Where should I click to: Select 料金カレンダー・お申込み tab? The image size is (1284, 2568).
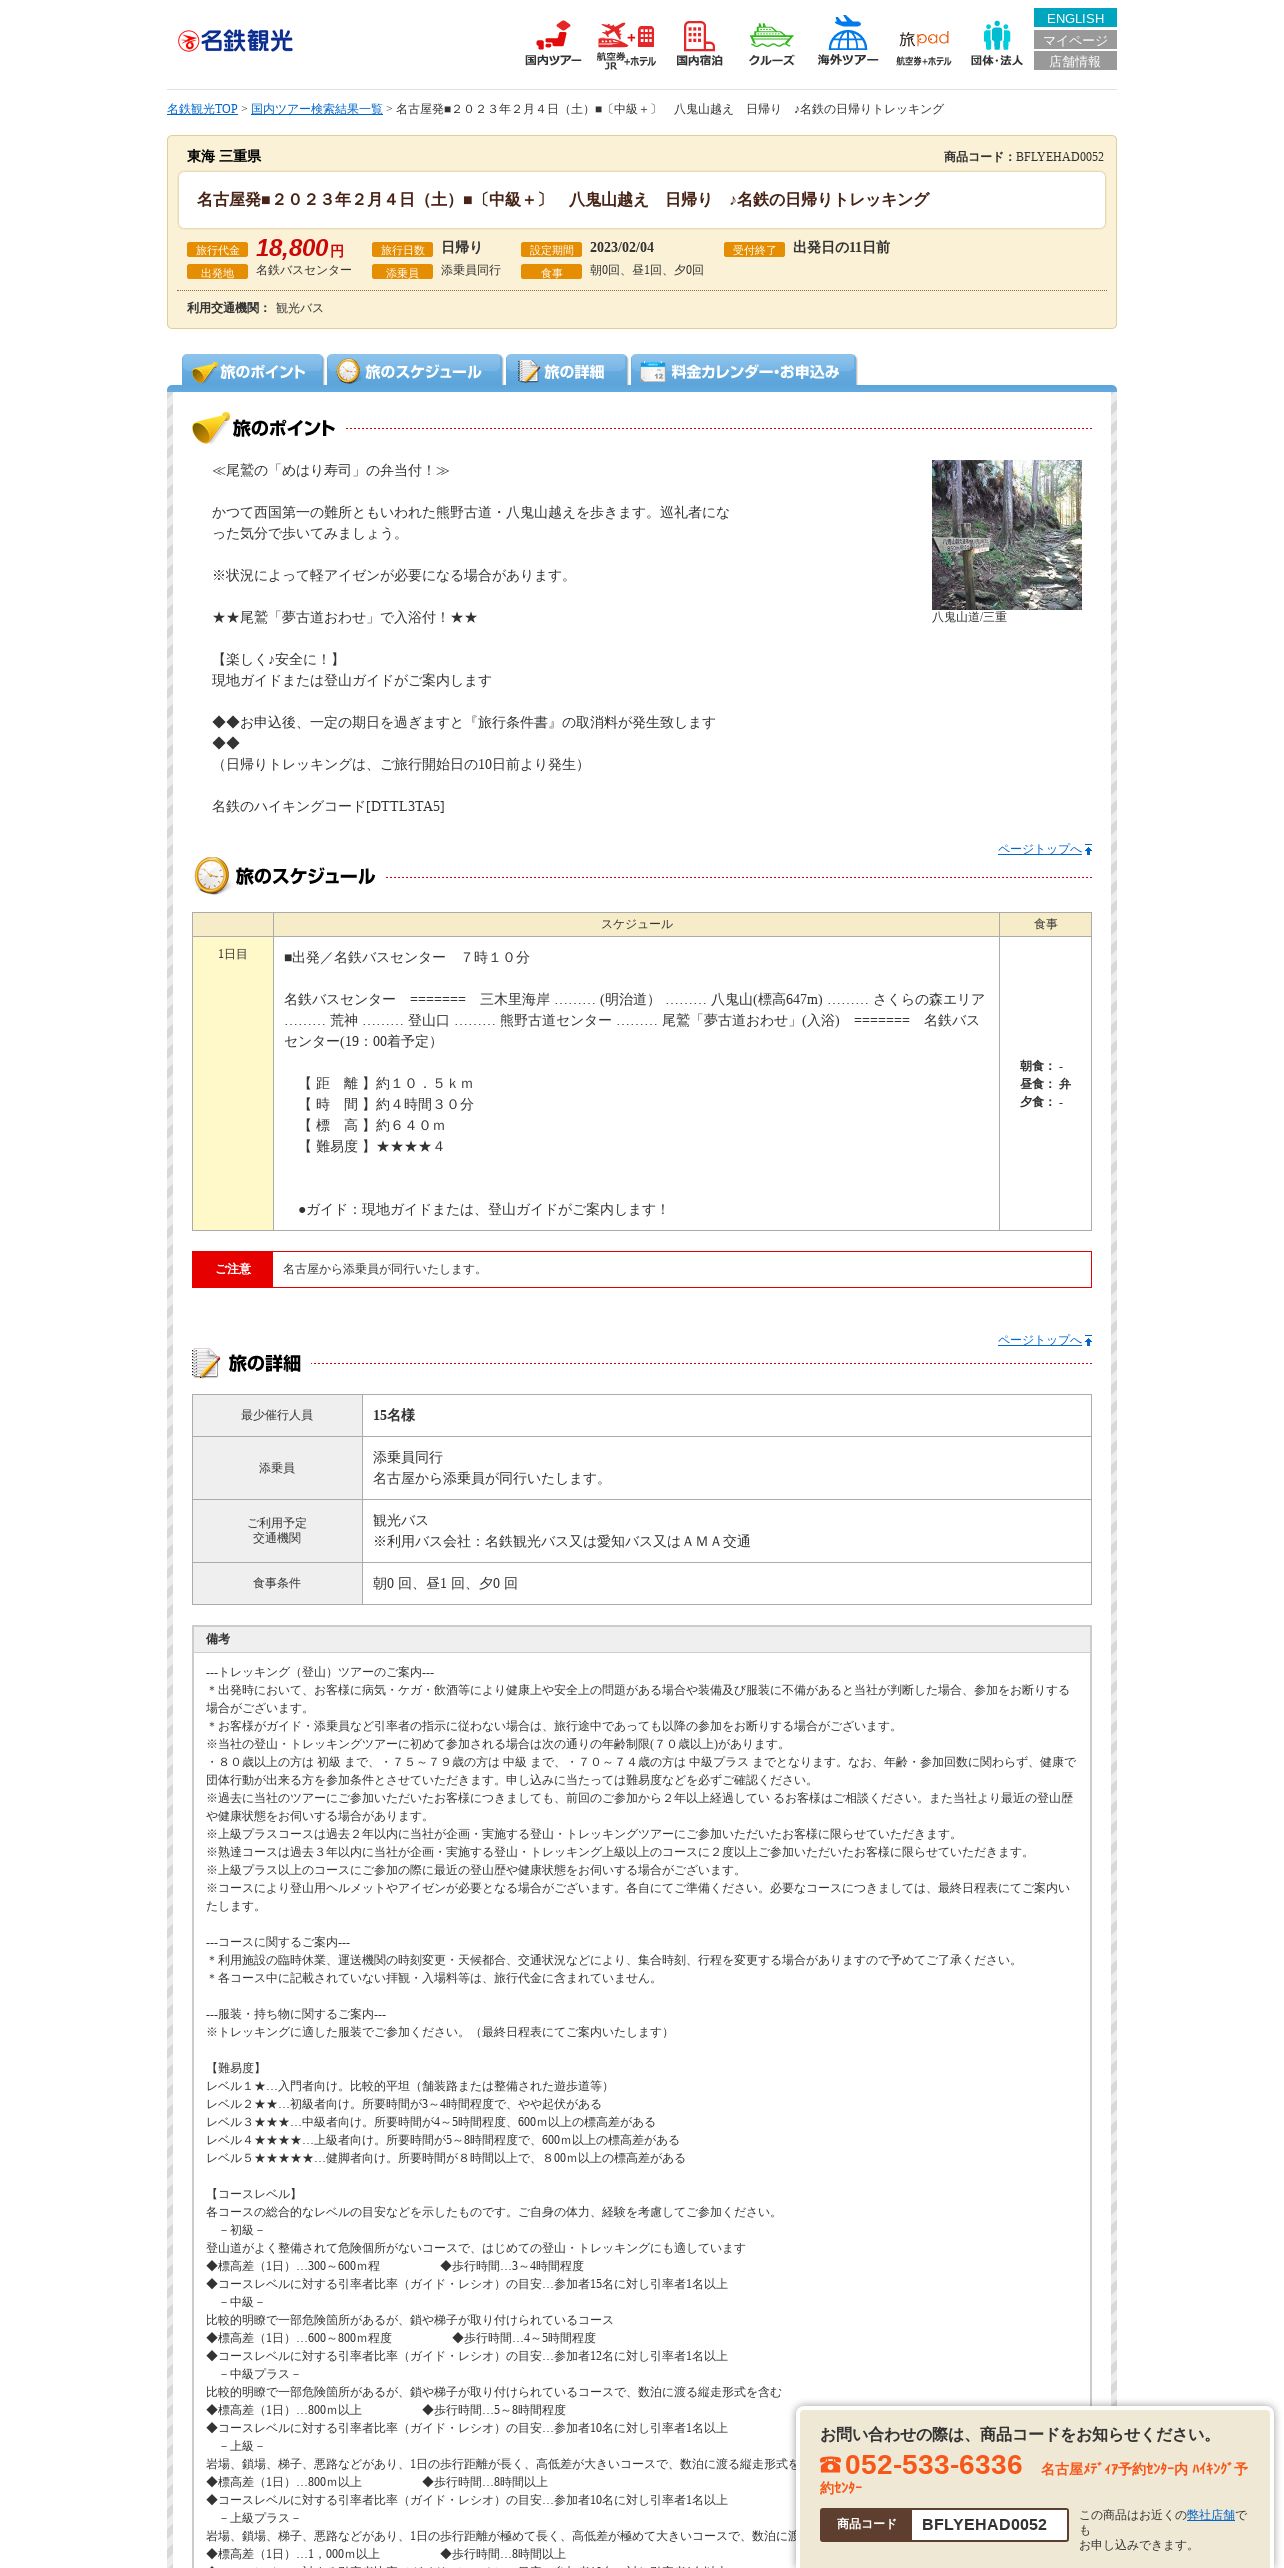click(x=743, y=371)
